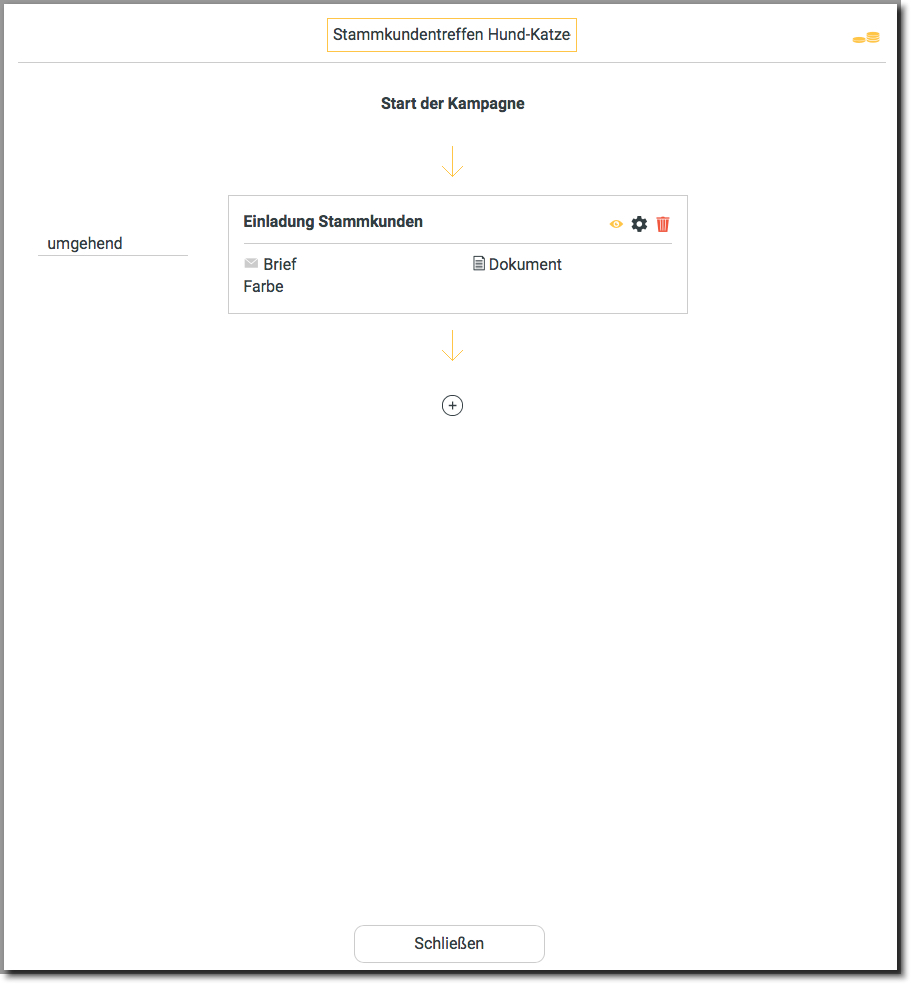The height and width of the screenshot is (984, 911).
Task: Click the divider line inside the invitation card
Action: [x=457, y=243]
